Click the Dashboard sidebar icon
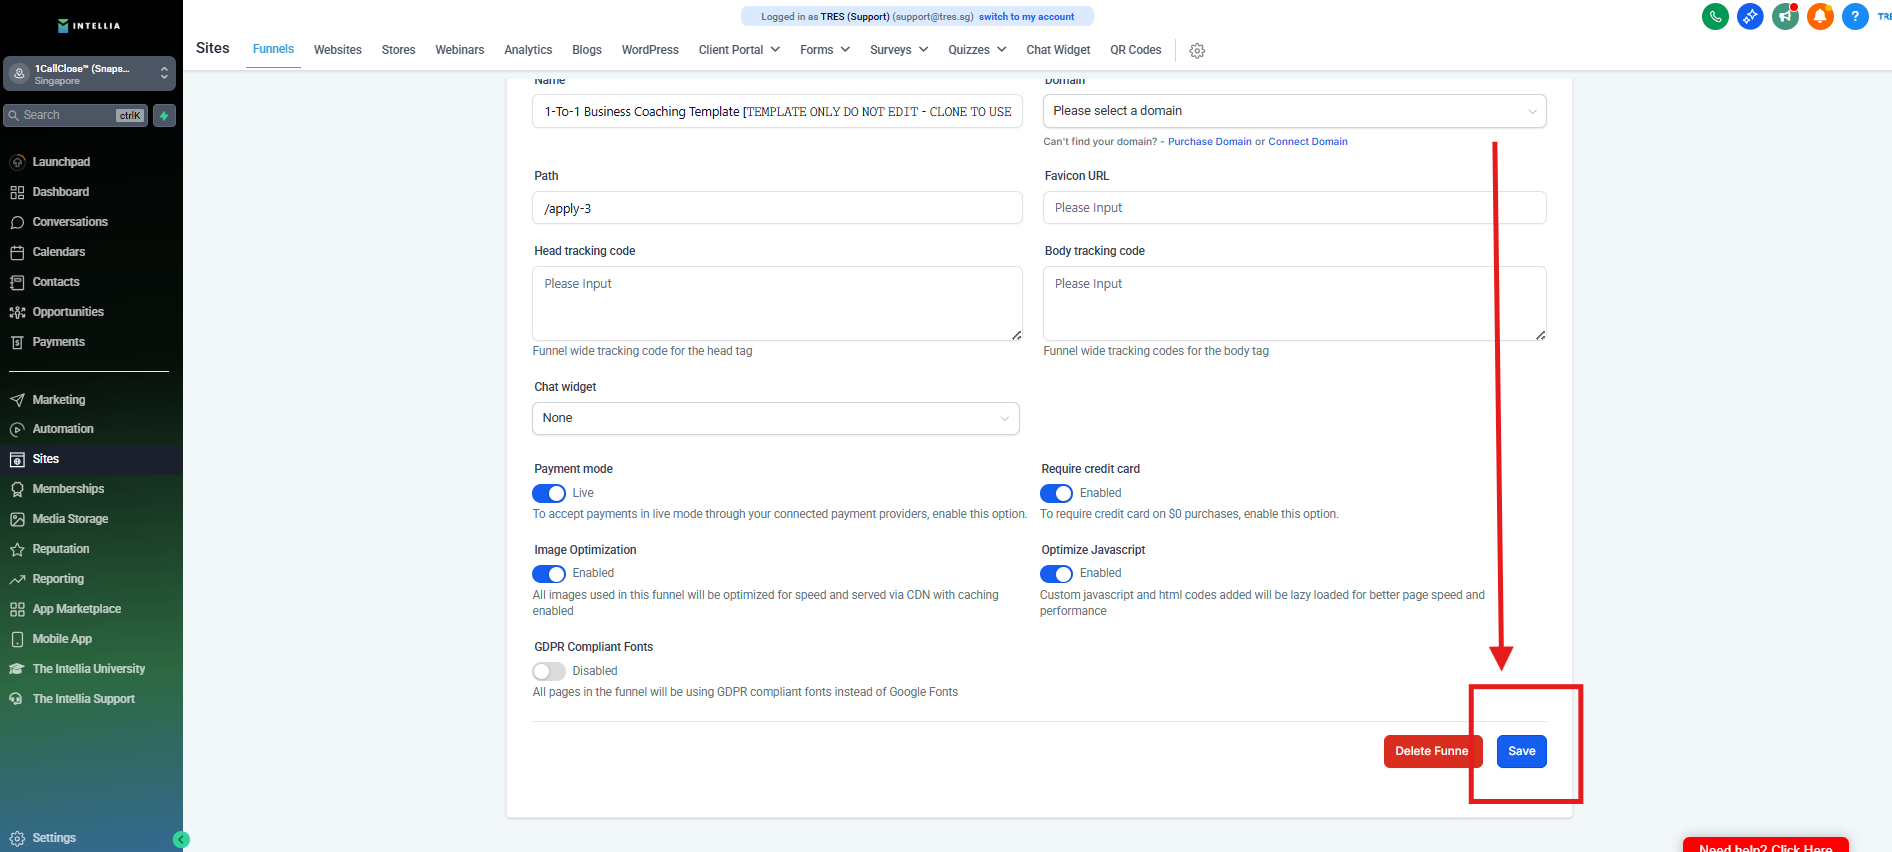Viewport: 1892px width, 852px height. coord(17,192)
